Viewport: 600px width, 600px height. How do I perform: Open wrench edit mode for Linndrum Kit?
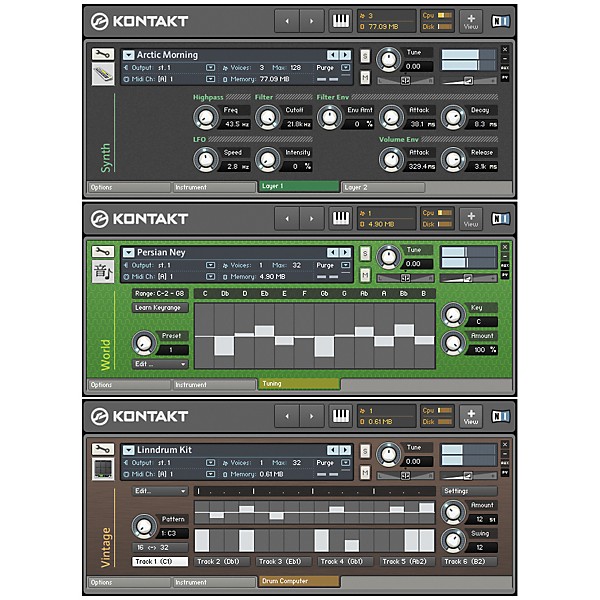coord(103,449)
